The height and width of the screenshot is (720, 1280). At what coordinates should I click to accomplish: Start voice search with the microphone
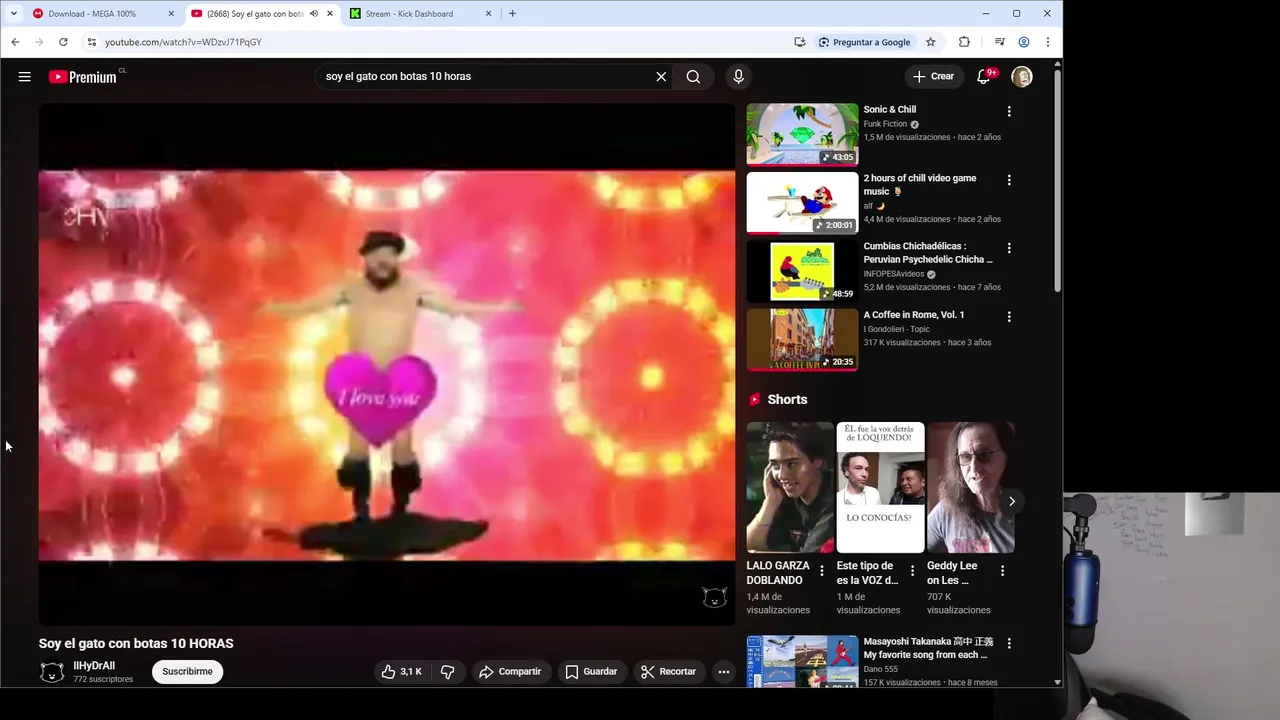[x=738, y=76]
